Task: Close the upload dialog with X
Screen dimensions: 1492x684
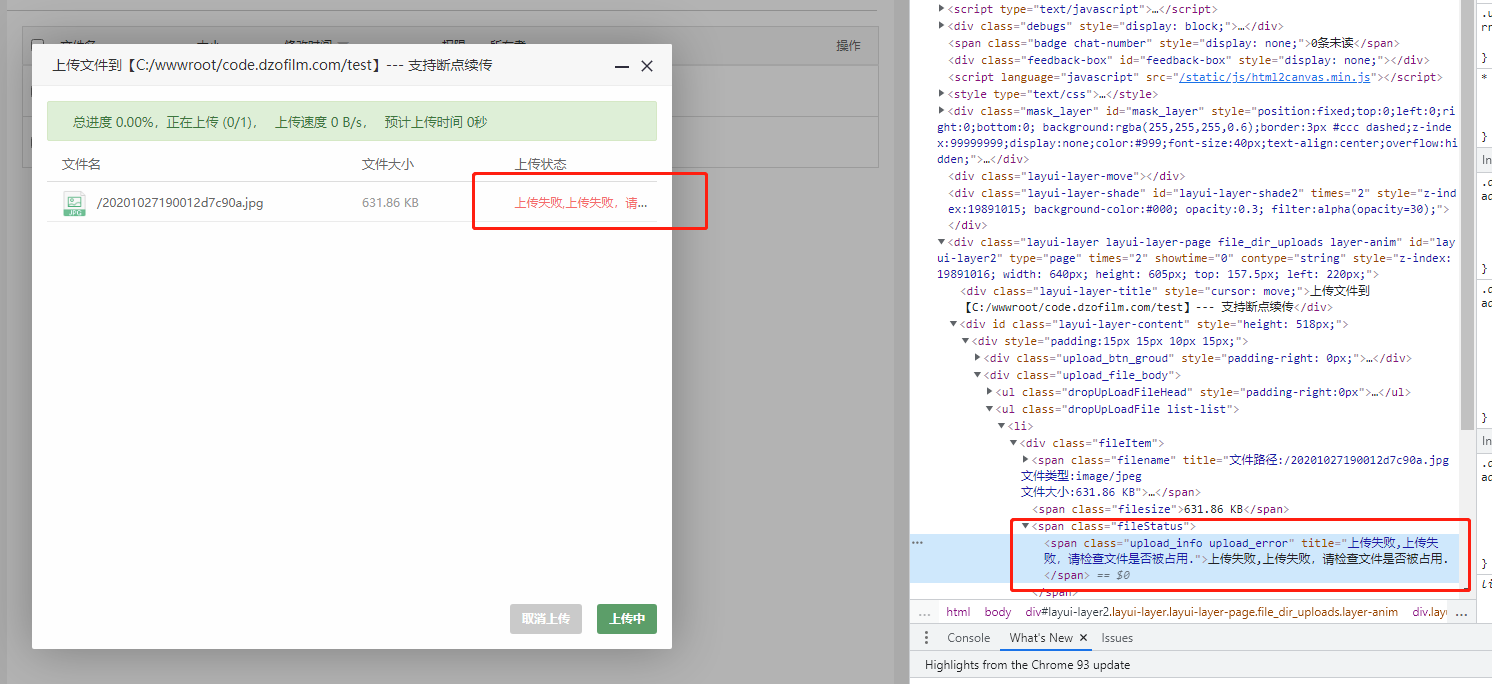Action: pos(647,66)
